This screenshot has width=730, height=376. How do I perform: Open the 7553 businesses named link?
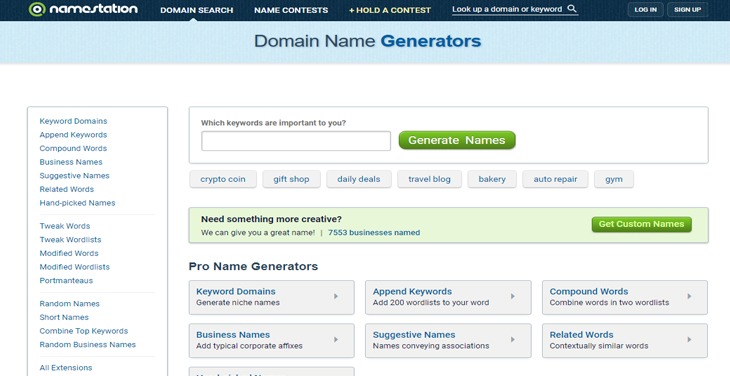coord(374,233)
